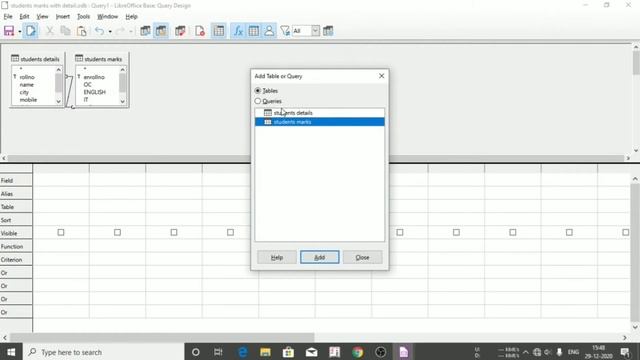Click the down arrow in the students marks field list
Screen dimensions: 640x360
point(122,101)
